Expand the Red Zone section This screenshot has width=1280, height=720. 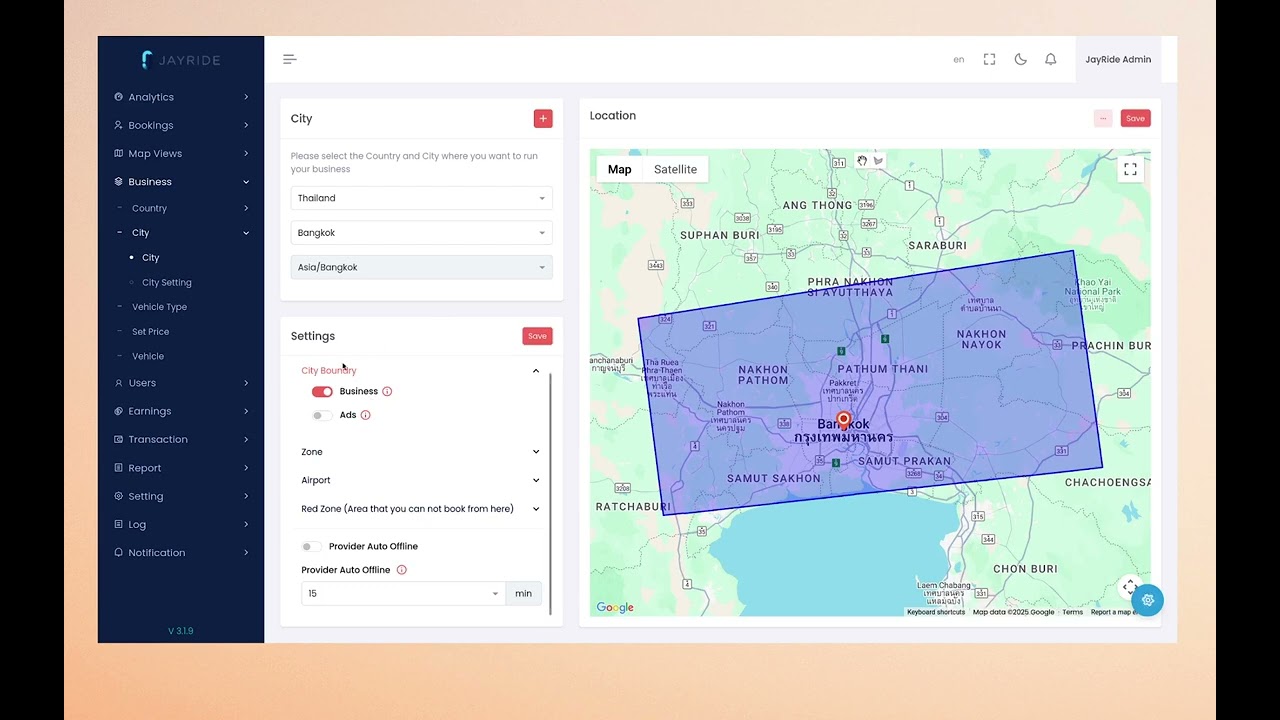click(x=420, y=509)
